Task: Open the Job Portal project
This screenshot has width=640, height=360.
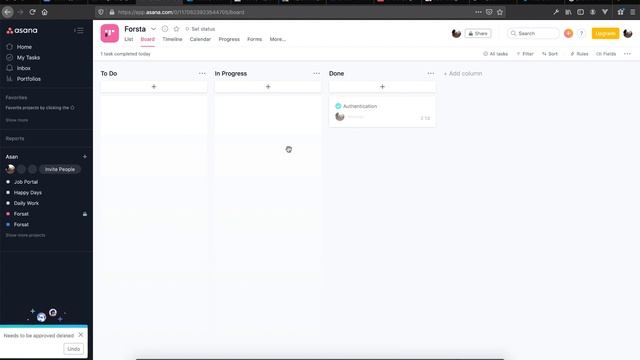Action: (x=26, y=182)
